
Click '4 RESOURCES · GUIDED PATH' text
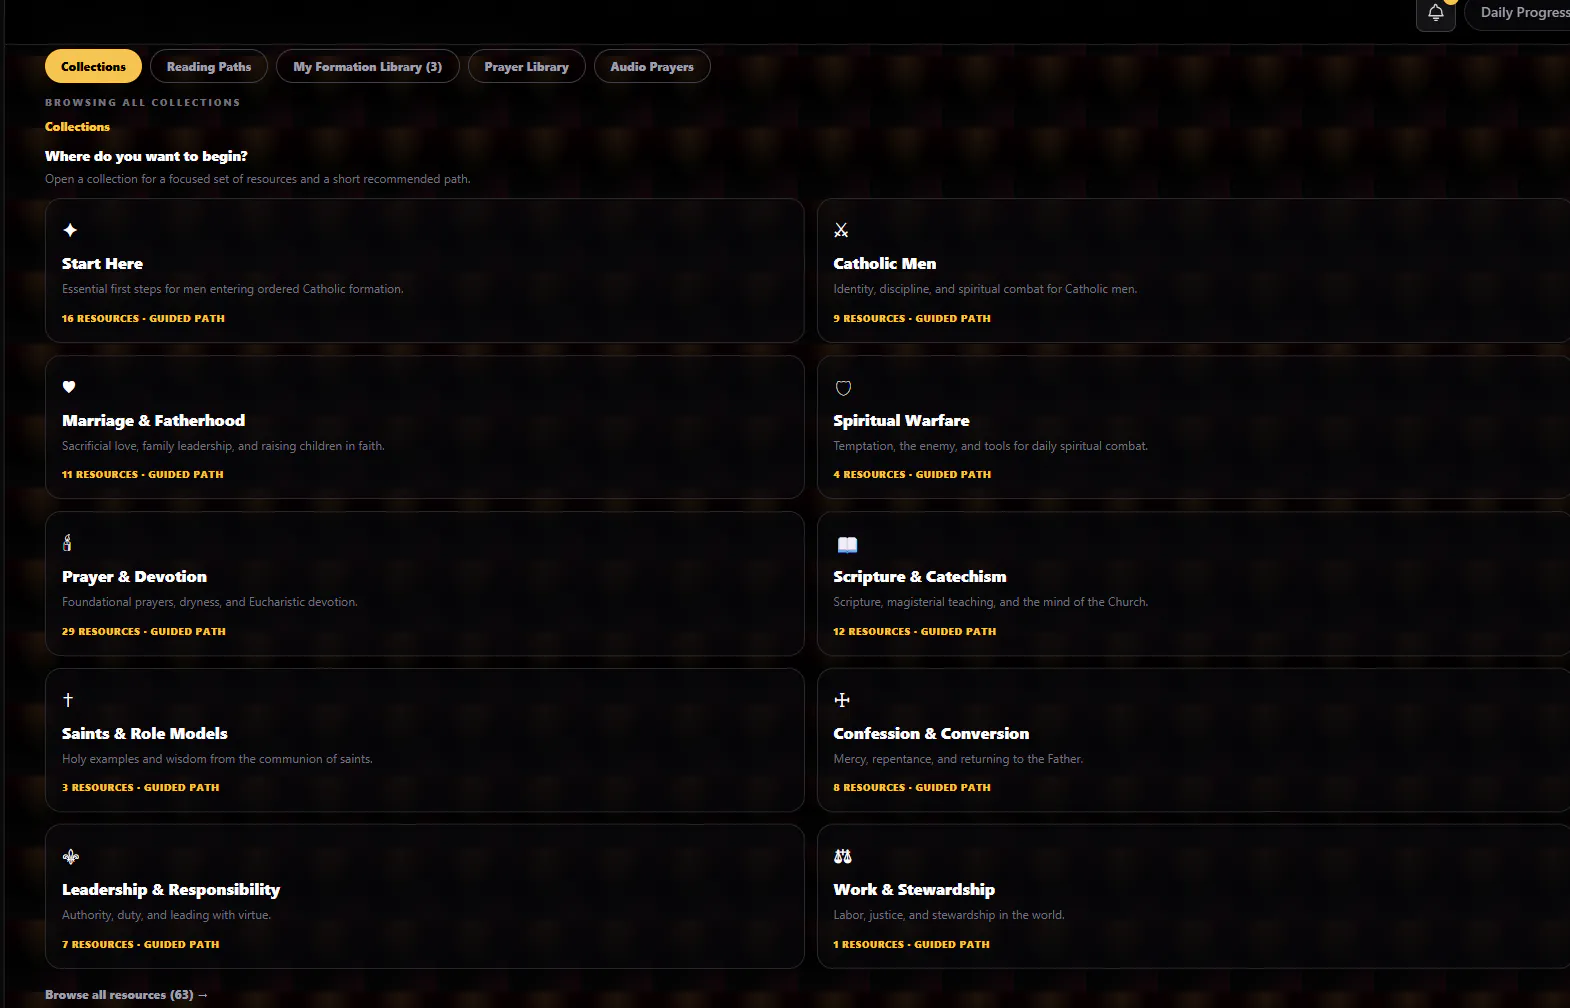(912, 474)
